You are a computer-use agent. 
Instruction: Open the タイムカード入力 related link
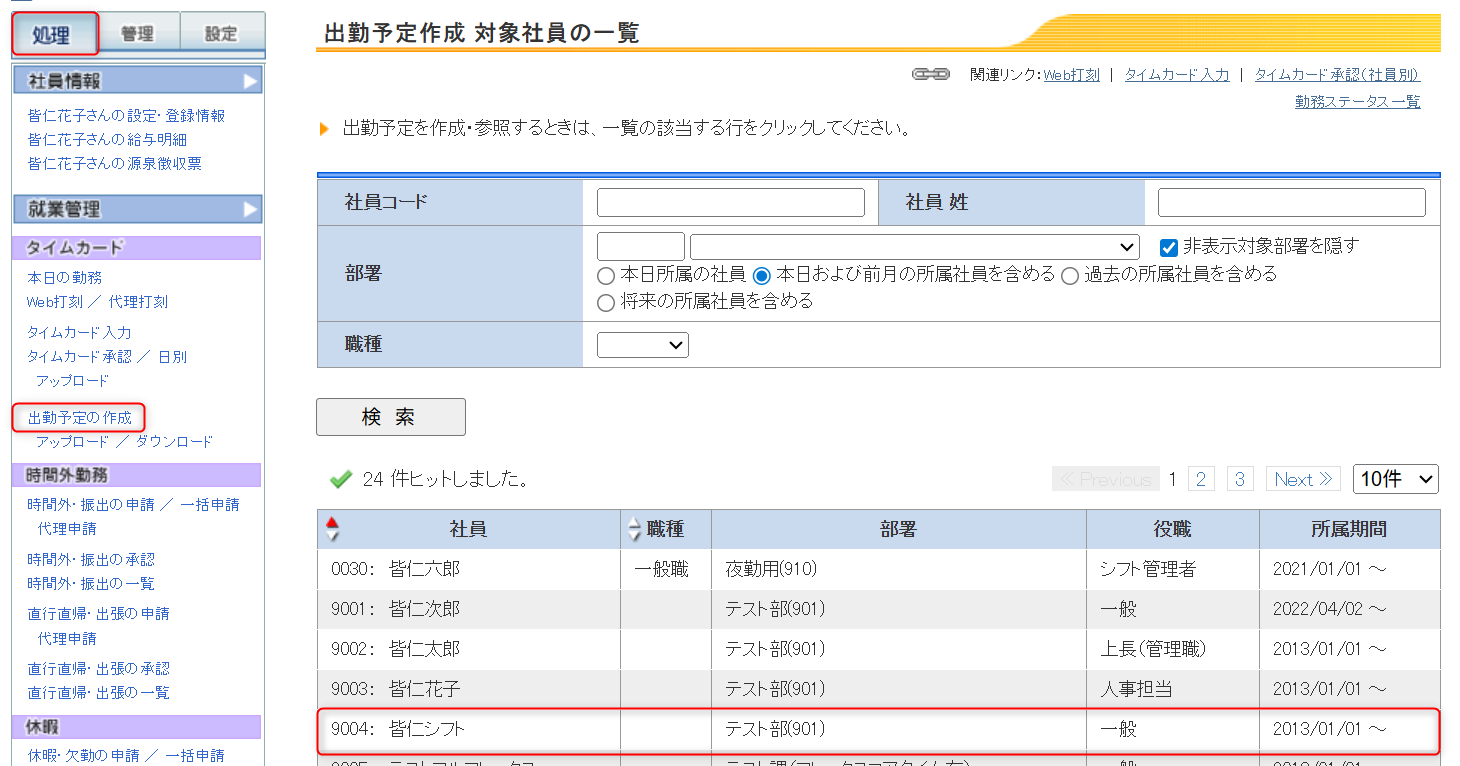1176,75
